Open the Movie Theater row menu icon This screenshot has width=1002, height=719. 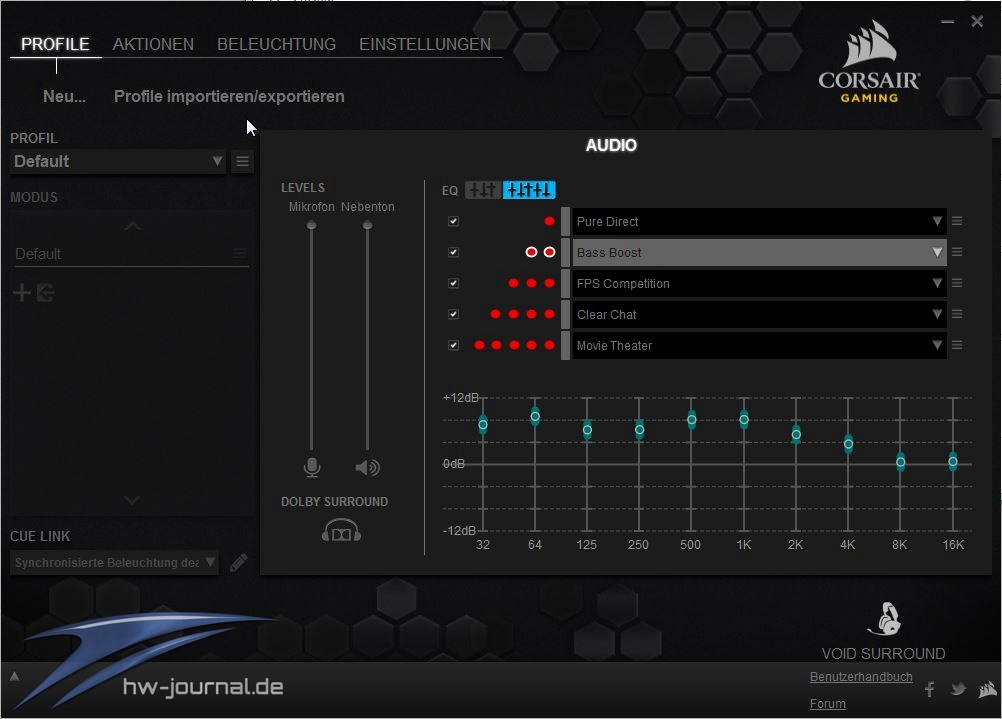(957, 344)
